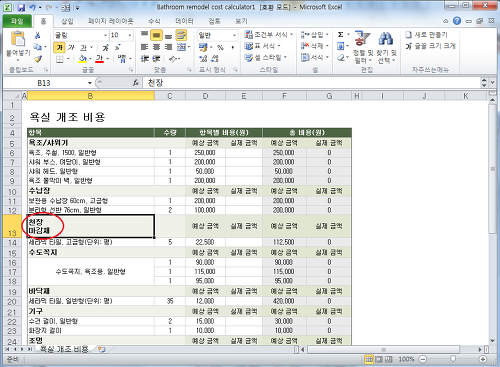Viewport: 500px width, 367px height.
Task: Click the Format Painter brush icon
Action: [x=38, y=59]
